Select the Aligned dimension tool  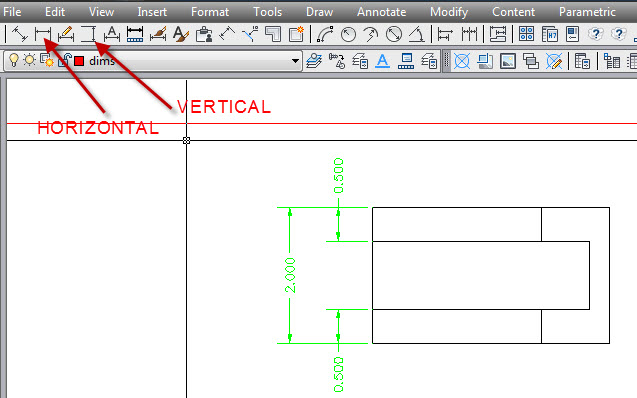19,34
